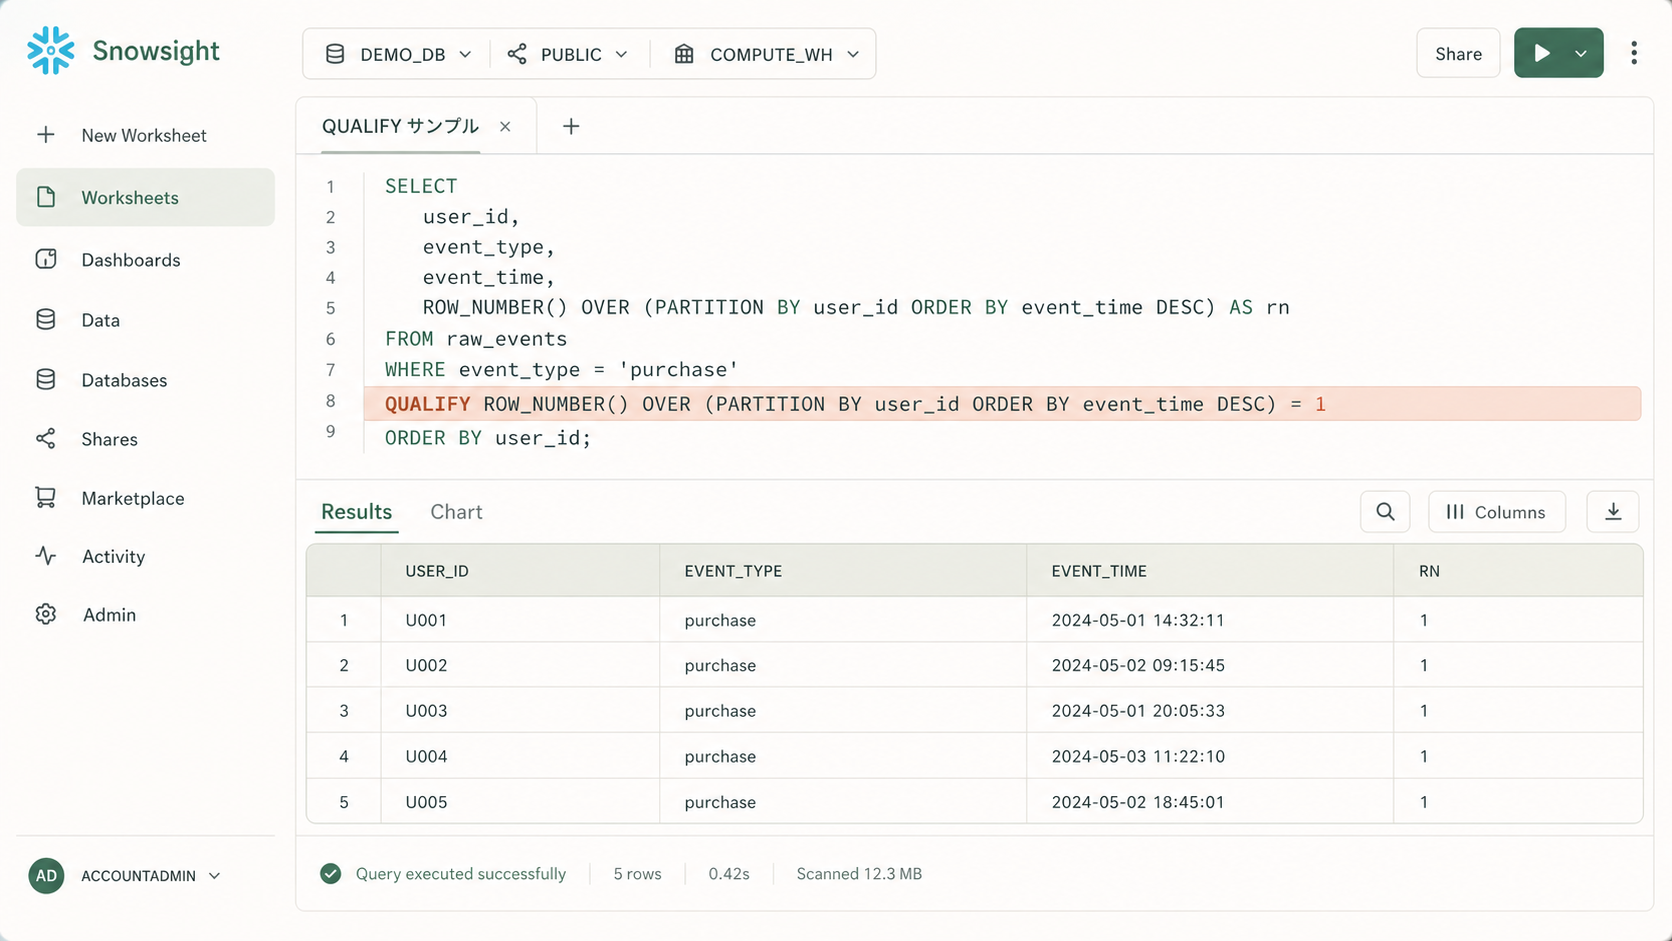
Task: Click the schema icon beside PUBLIC
Action: (517, 54)
